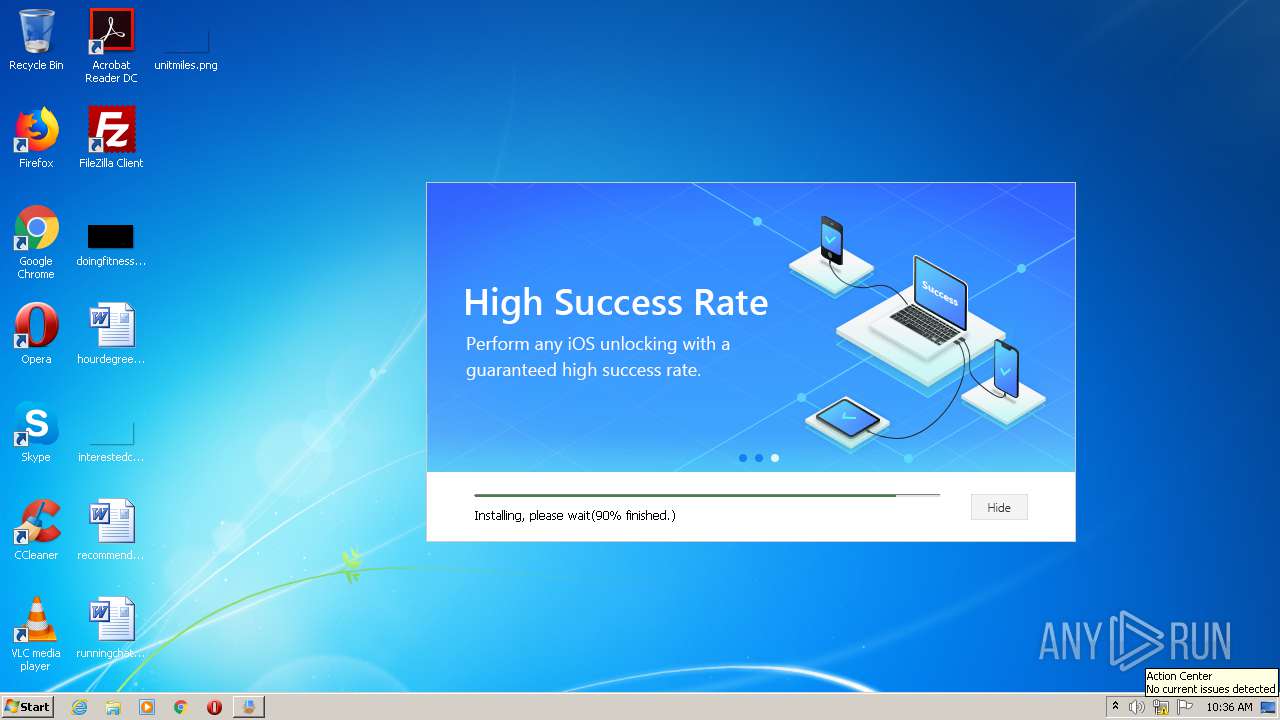The width and height of the screenshot is (1280, 720).
Task: Open Action Center flag icon
Action: pos(1185,707)
